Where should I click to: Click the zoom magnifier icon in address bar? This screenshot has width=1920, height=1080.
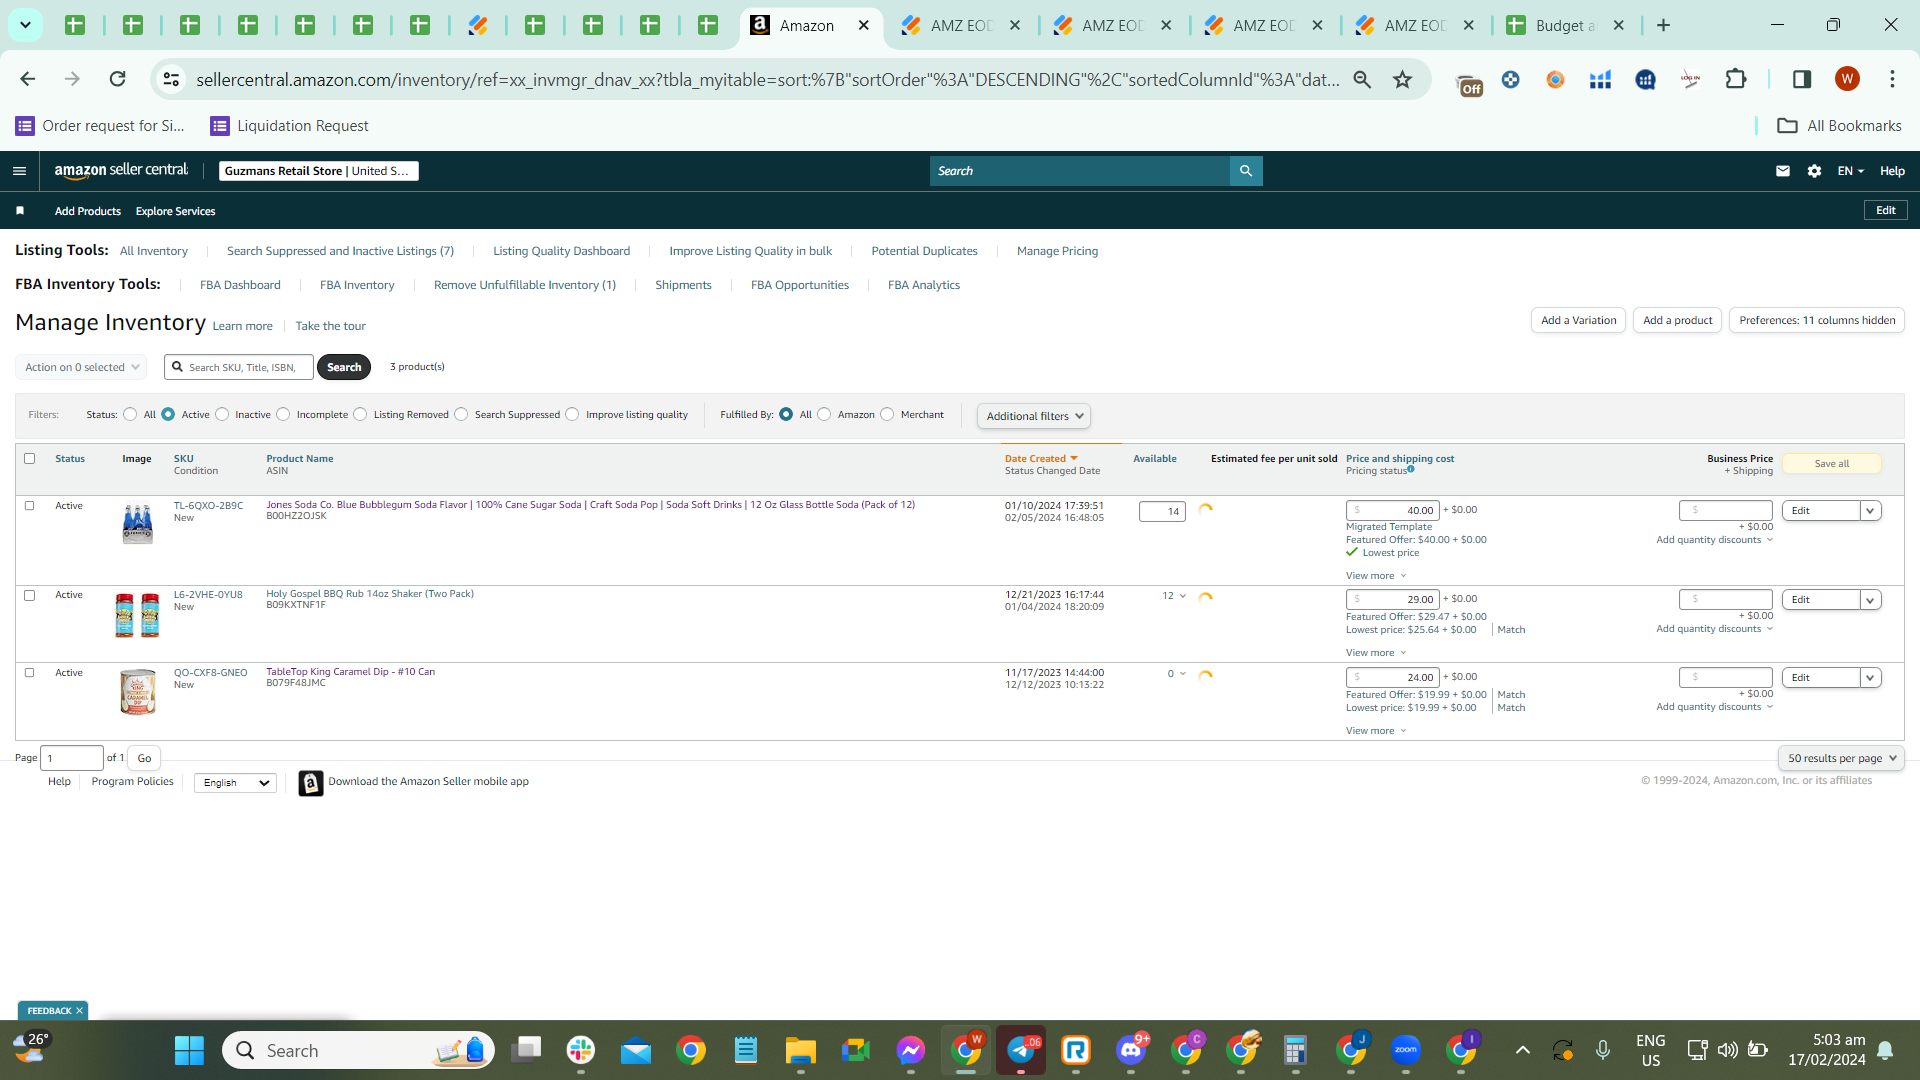click(1362, 79)
